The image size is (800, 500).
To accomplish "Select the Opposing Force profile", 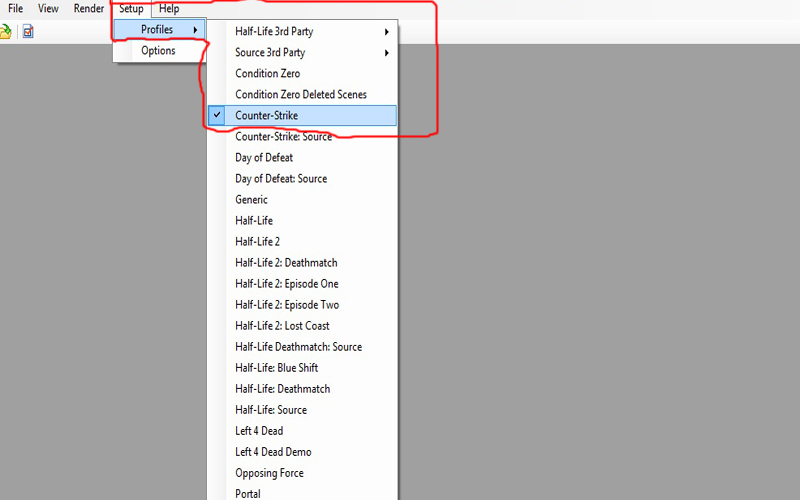I will coord(302,473).
